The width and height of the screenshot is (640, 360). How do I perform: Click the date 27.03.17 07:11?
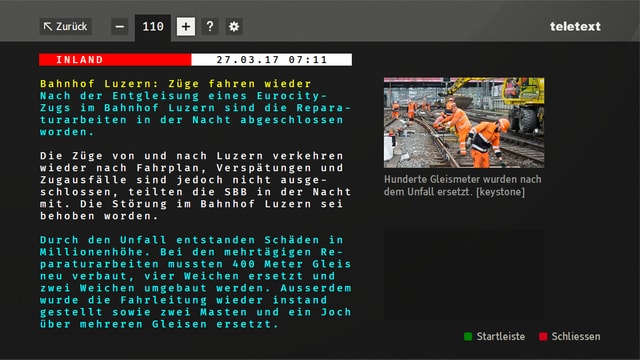(271, 60)
